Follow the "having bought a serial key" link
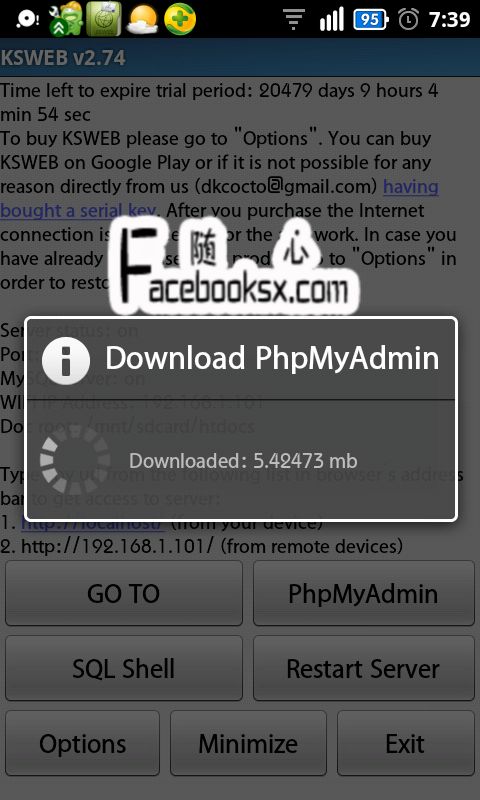Viewport: 480px width, 800px height. [x=219, y=198]
